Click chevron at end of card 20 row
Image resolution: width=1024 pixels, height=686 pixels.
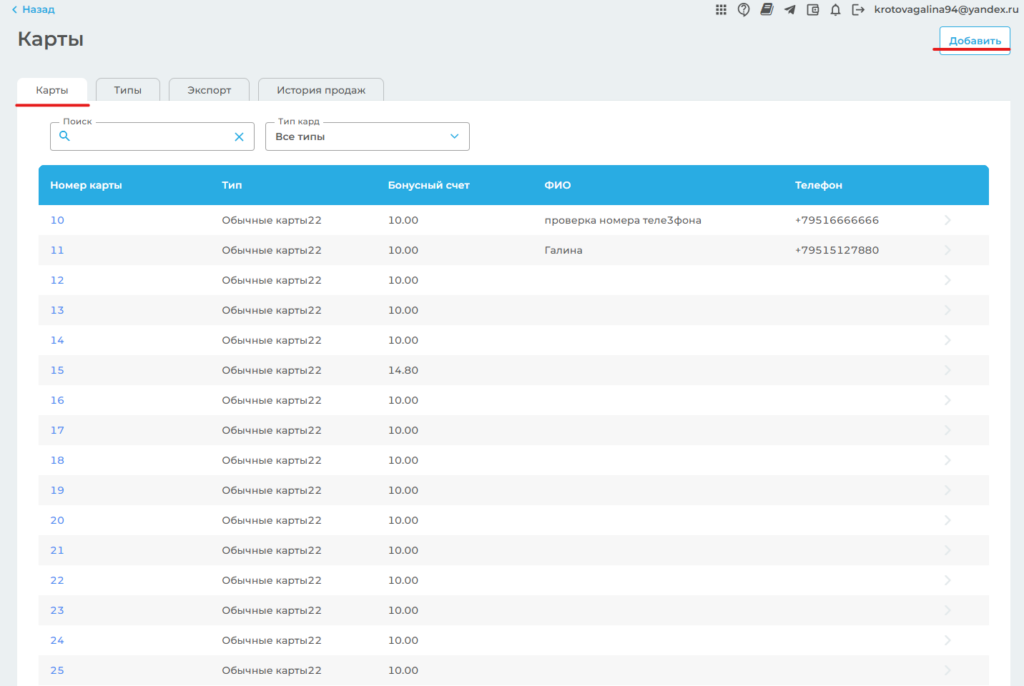(947, 520)
